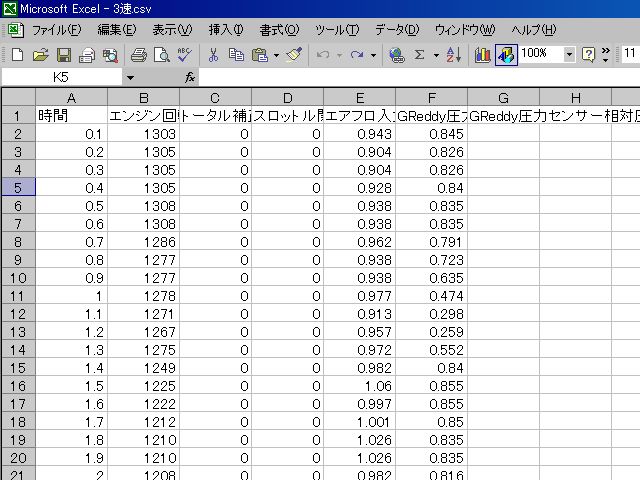
Task: Select the GReddy圧力センサー相対圧 header cell in column G
Action: [x=504, y=116]
